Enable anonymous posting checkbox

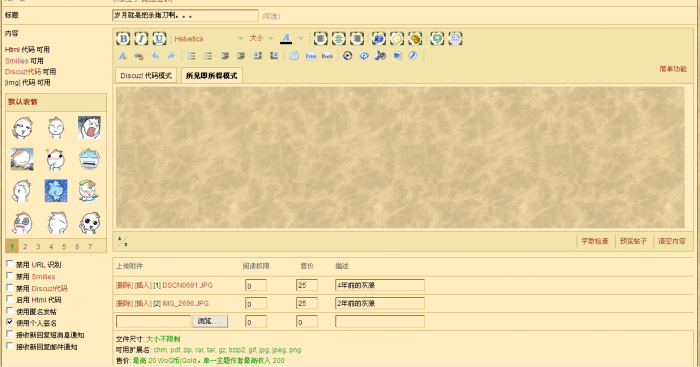10,310
